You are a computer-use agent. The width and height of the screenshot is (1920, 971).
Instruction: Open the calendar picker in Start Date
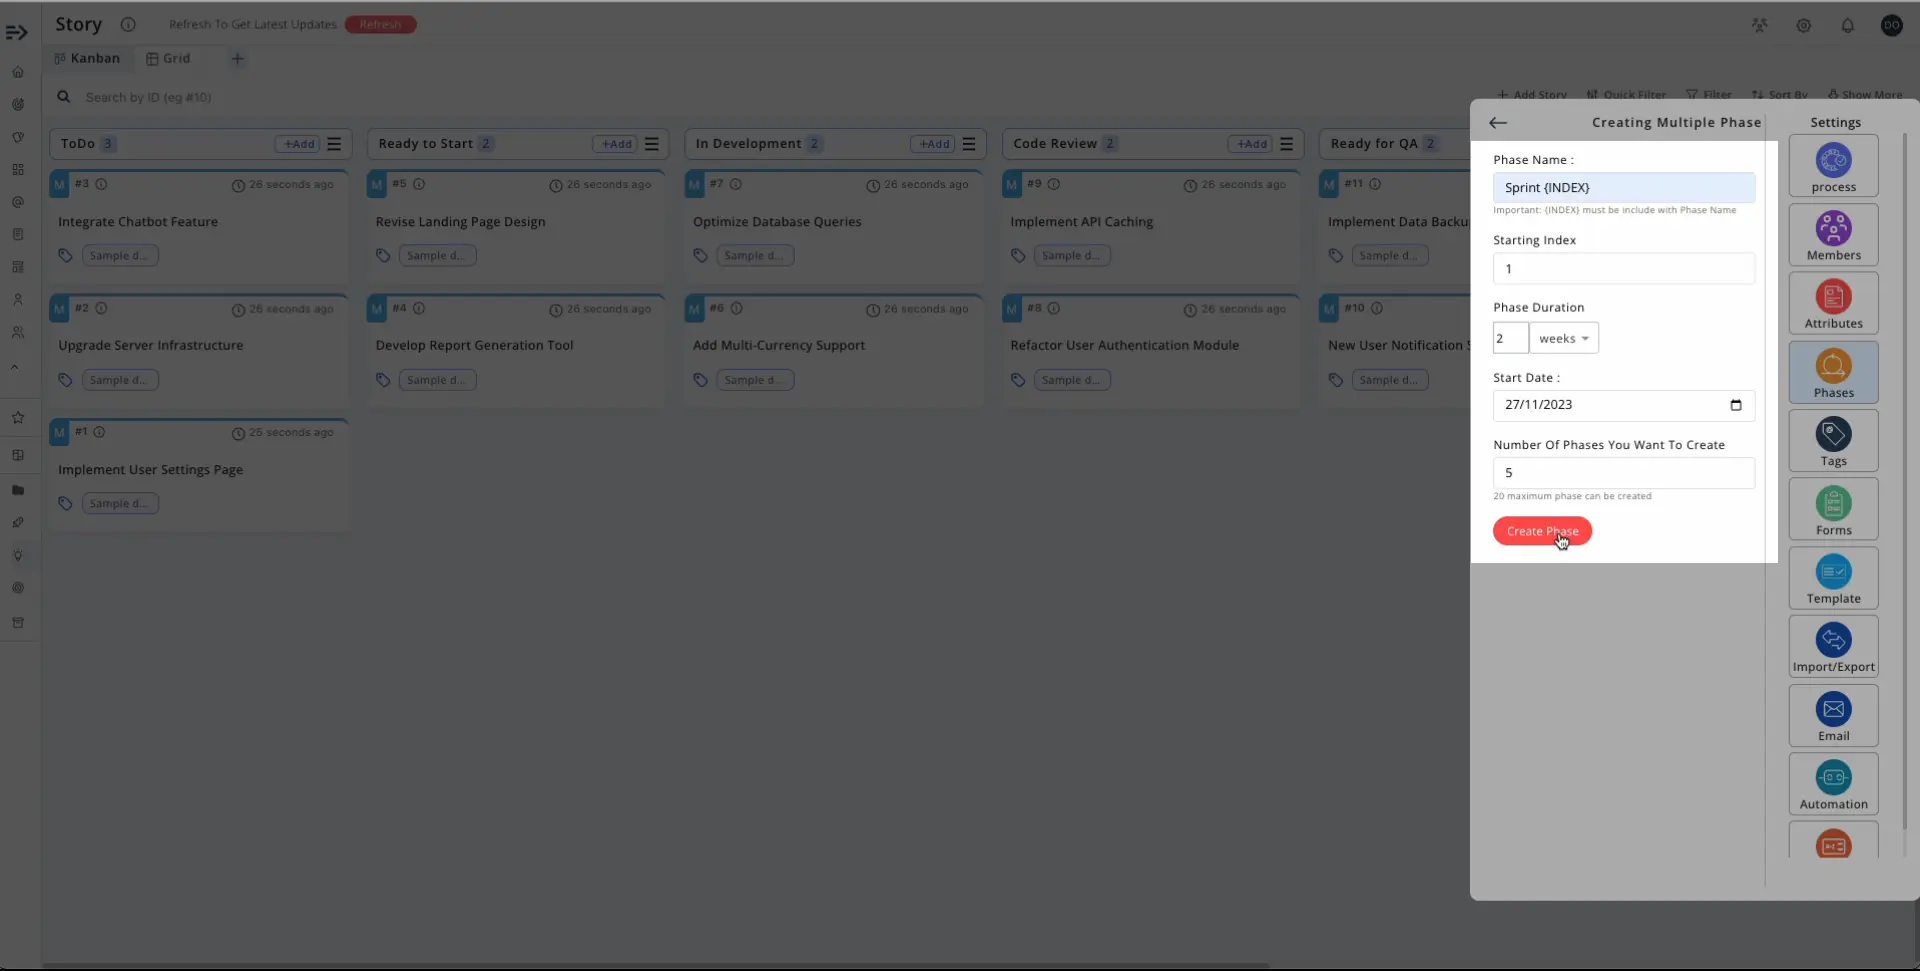[1735, 405]
